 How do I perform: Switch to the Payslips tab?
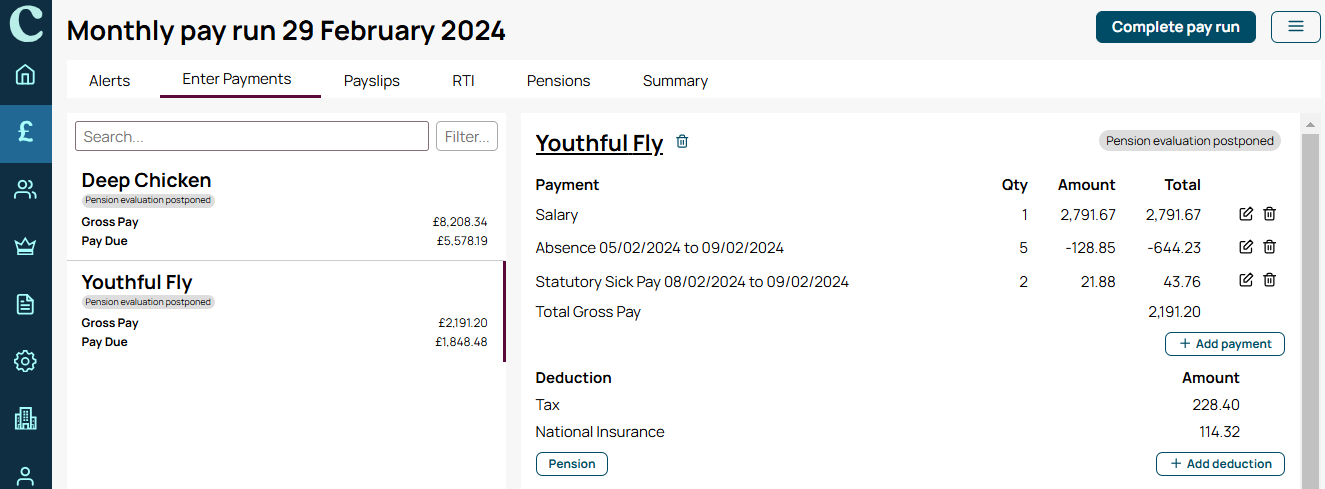pyautogui.click(x=372, y=81)
